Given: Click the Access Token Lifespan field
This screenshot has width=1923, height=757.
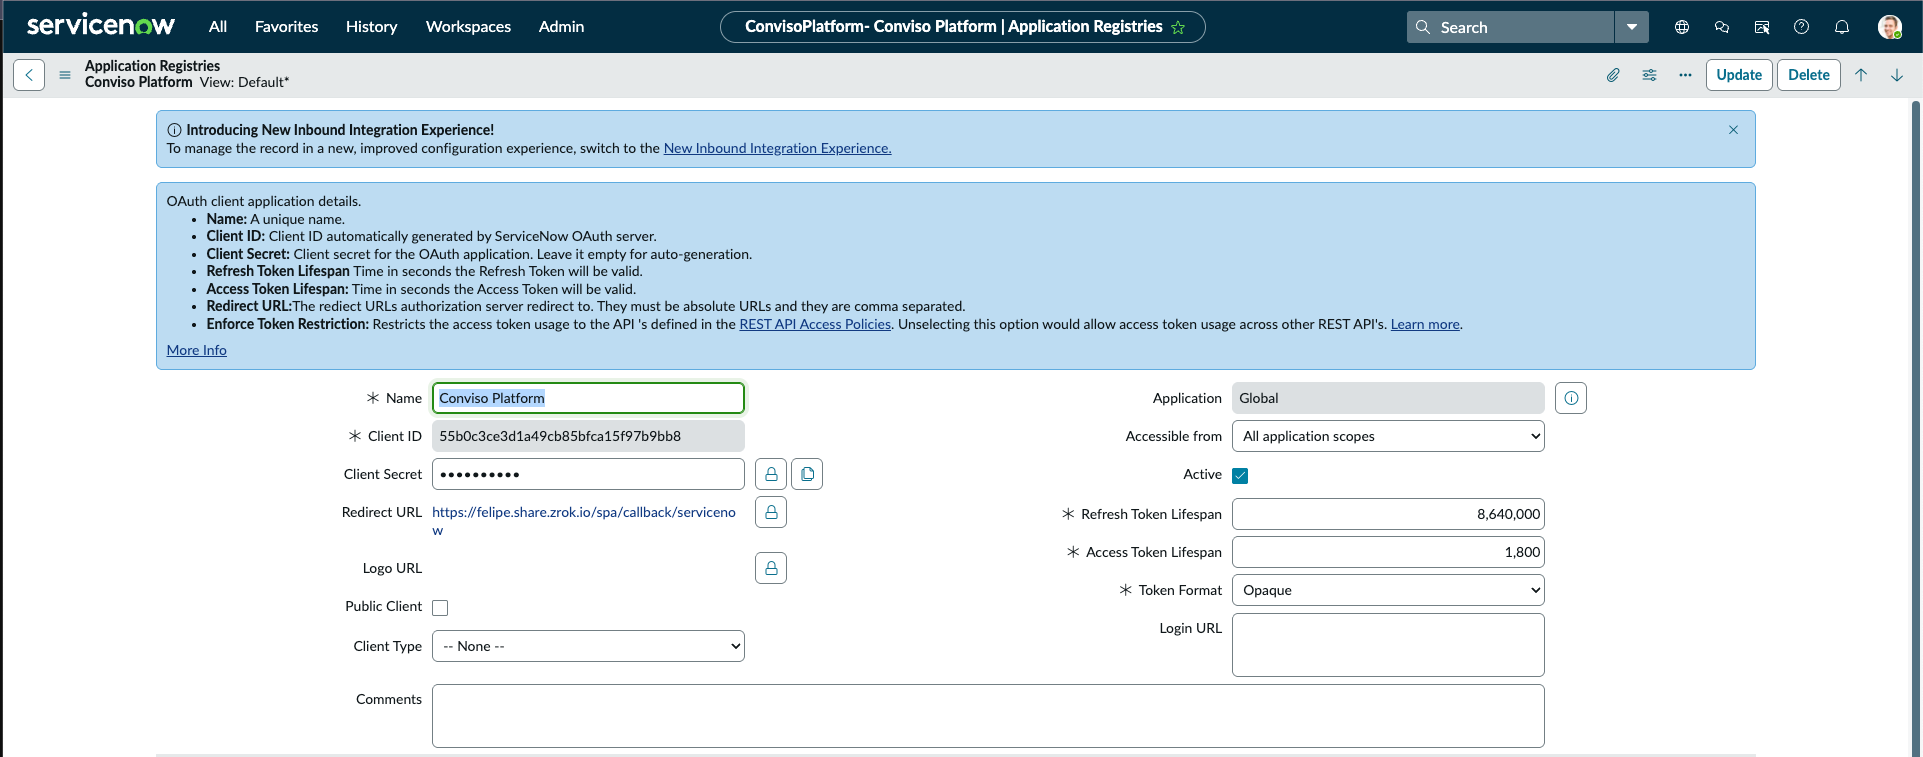Looking at the screenshot, I should point(1388,552).
